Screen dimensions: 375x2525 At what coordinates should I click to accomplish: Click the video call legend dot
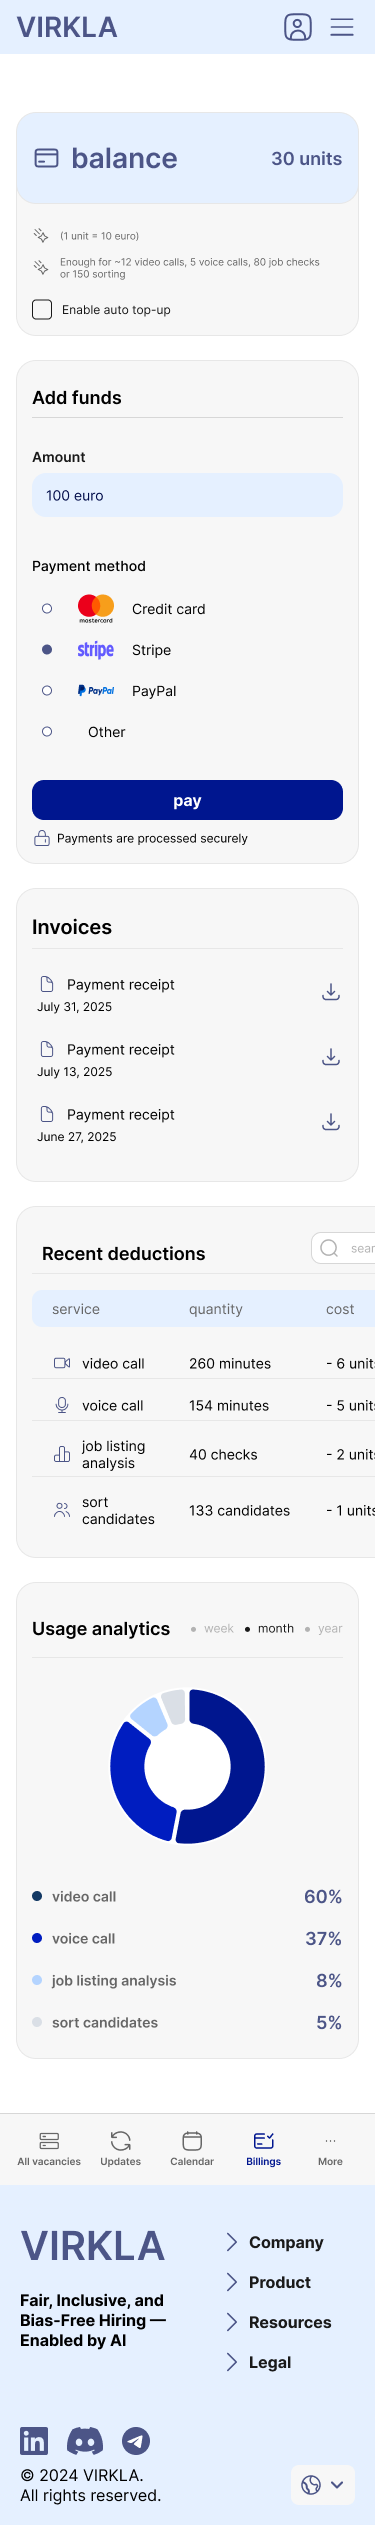coord(37,1896)
